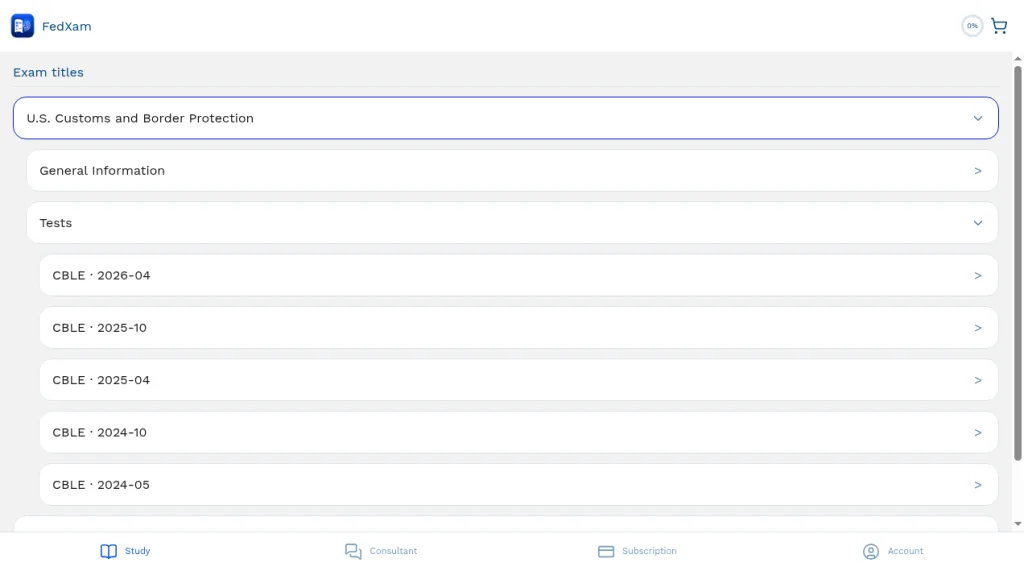Select the CBLE · 2026-04 text

point(101,276)
